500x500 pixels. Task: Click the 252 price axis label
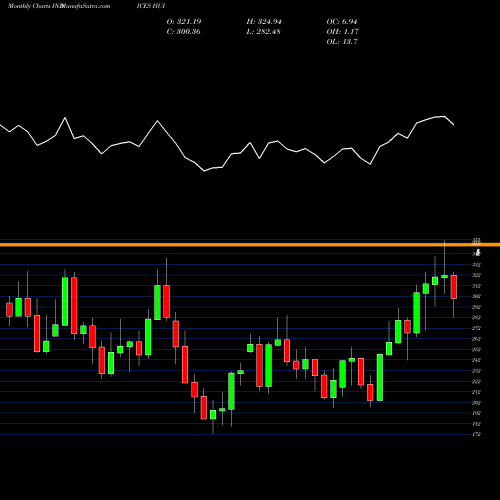(x=476, y=350)
